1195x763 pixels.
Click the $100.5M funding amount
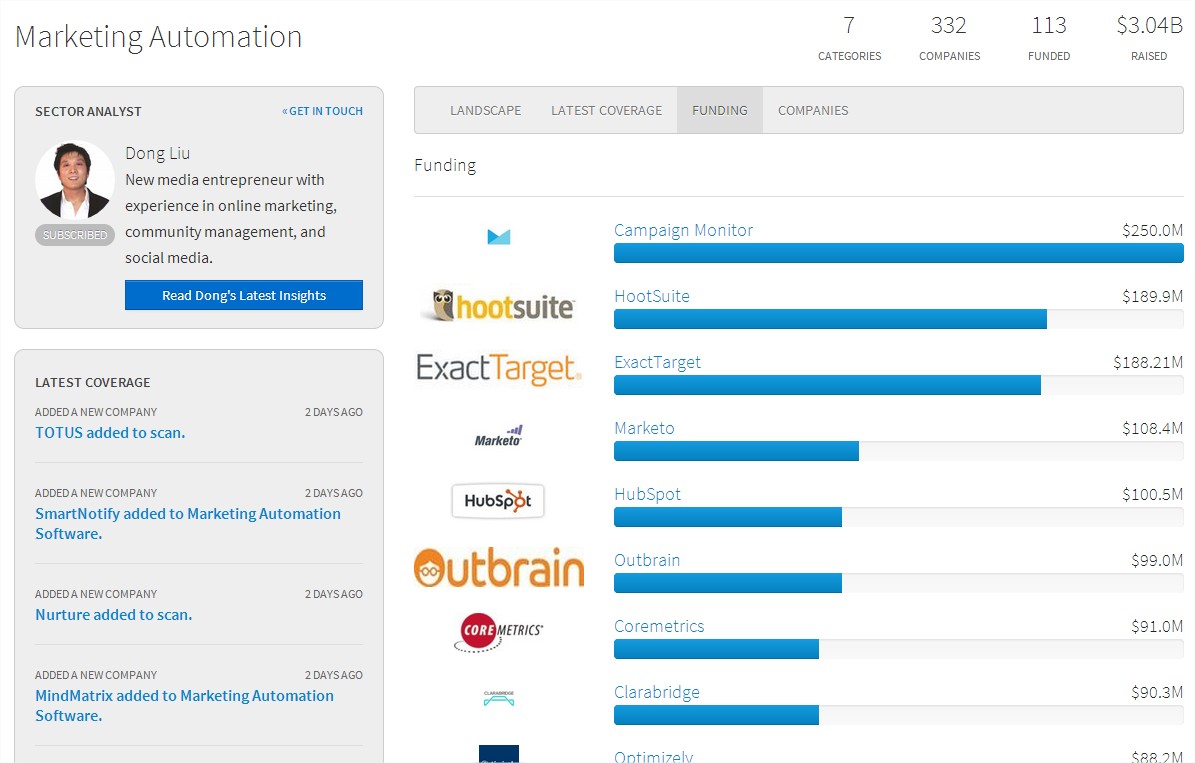coord(1152,494)
